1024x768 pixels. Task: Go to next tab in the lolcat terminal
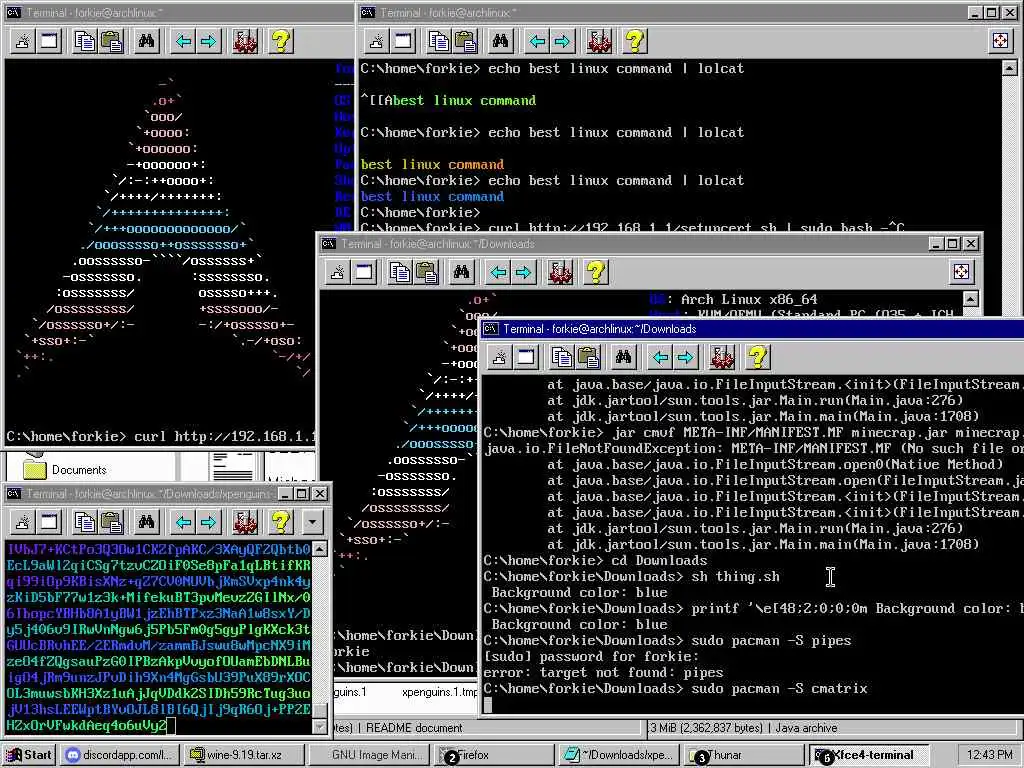click(562, 42)
